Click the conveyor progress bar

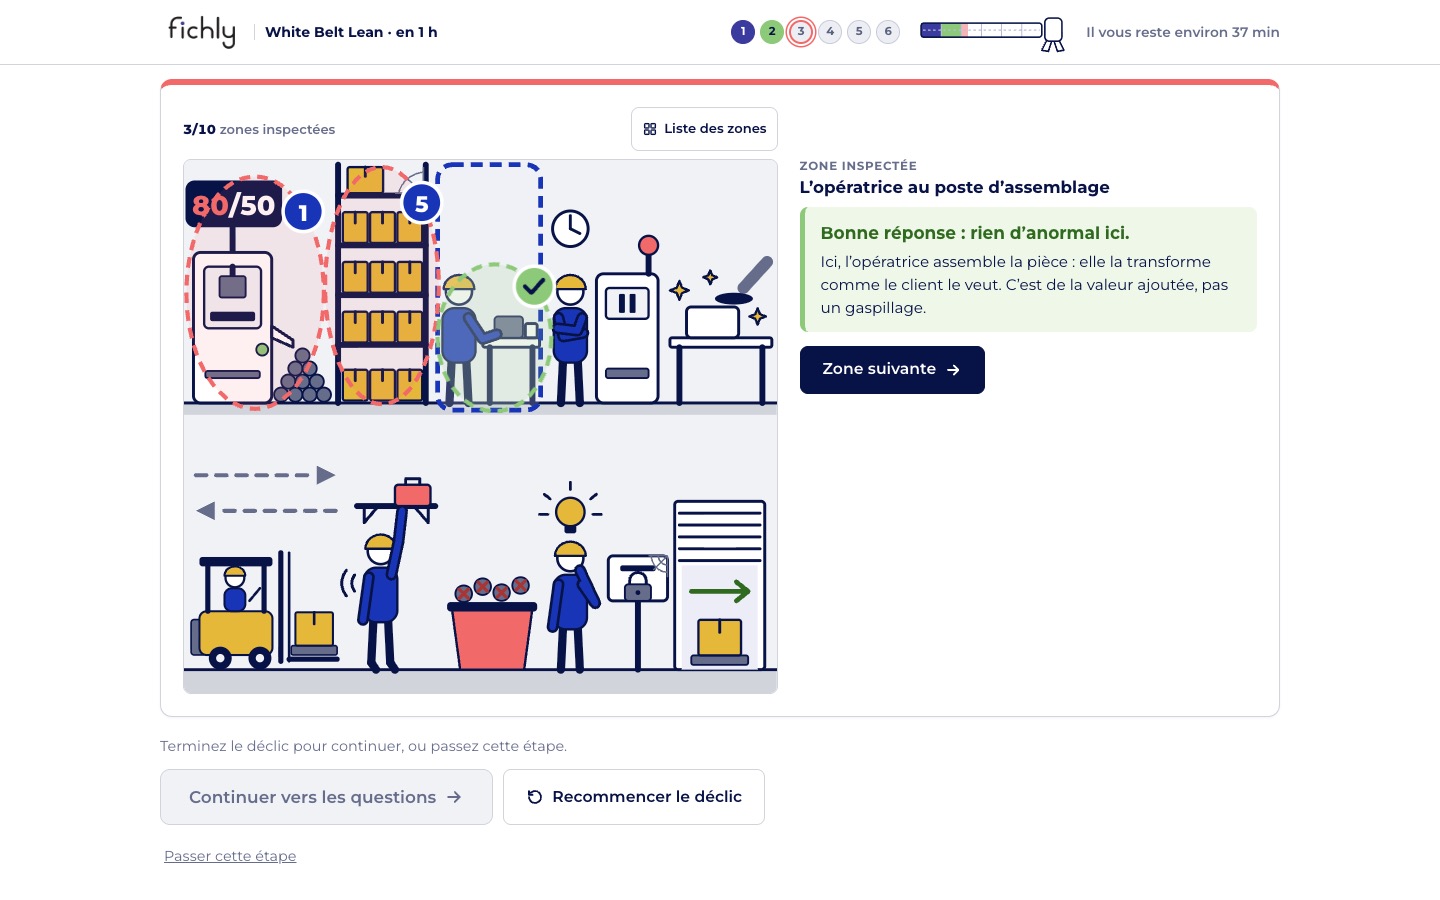coord(992,33)
